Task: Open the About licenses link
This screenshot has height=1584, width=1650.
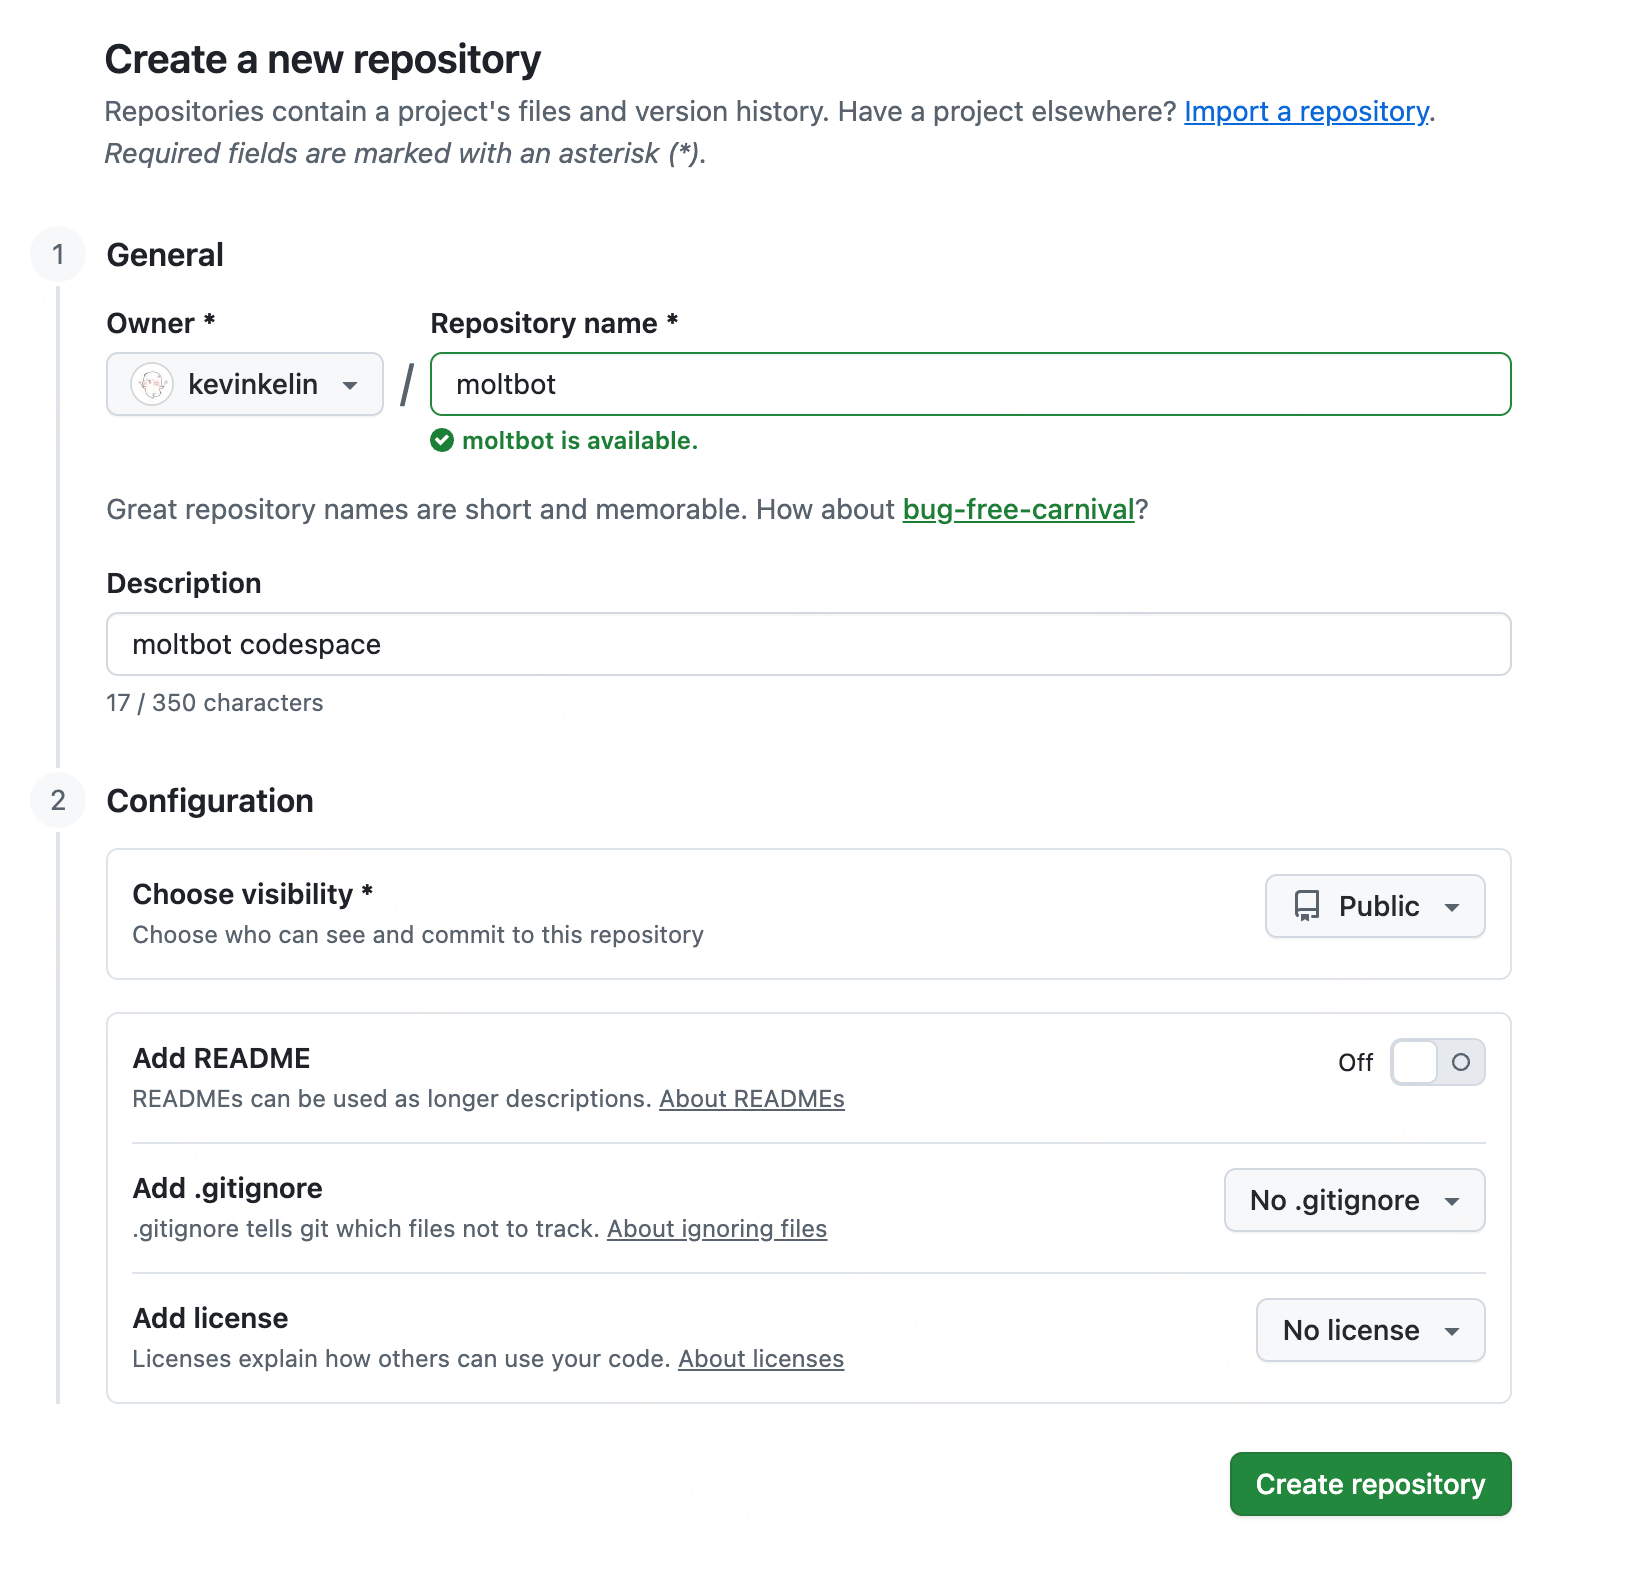Action: (x=761, y=1359)
